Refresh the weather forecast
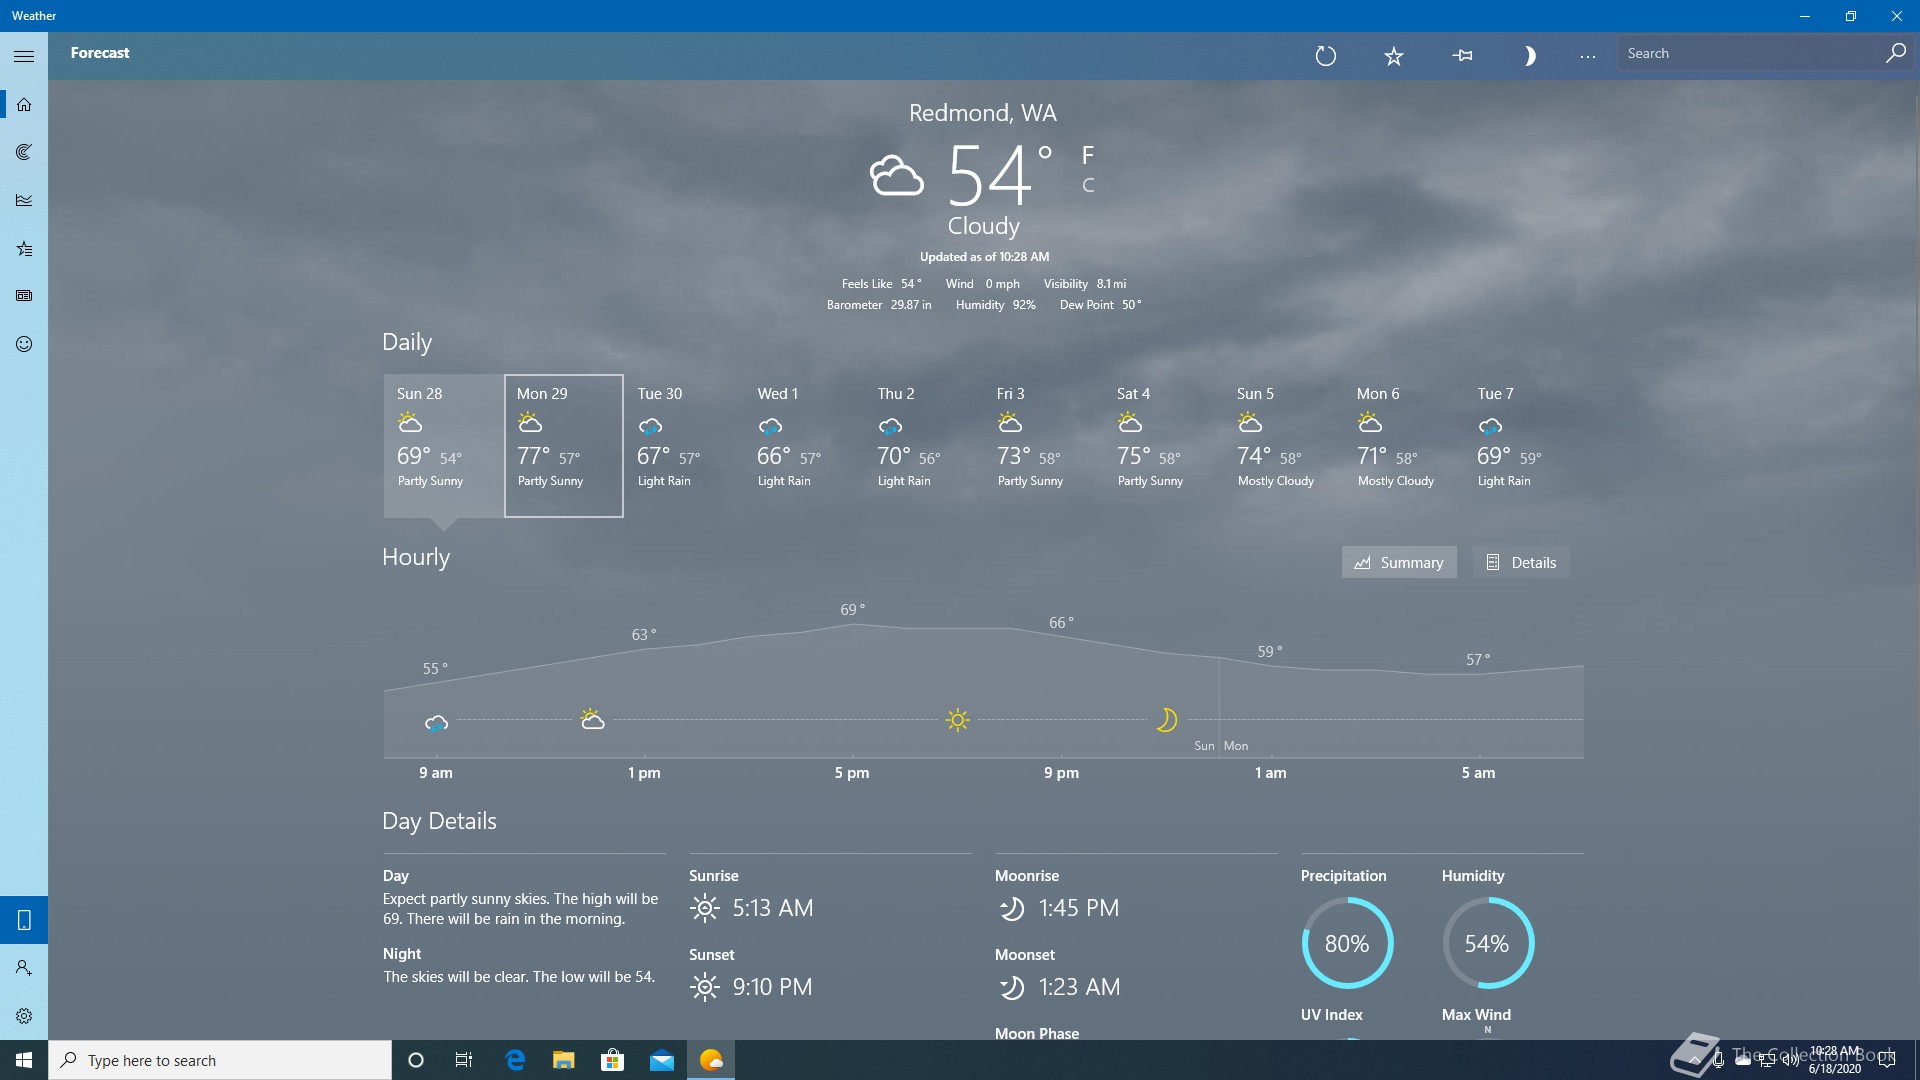Screen dimensions: 1920x1080 click(x=1326, y=56)
